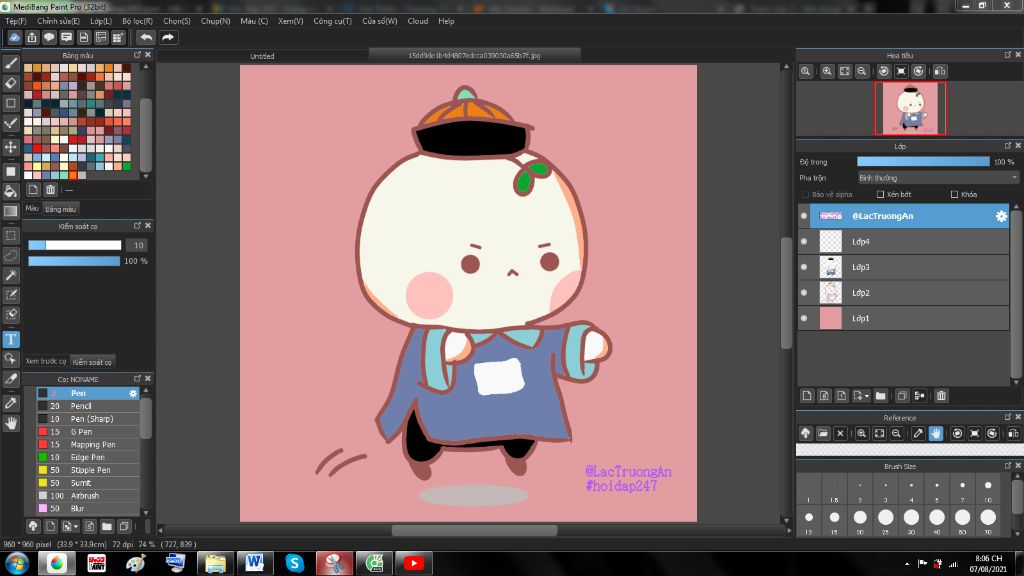Hide layer Lớp3 using its visibility dot
The width and height of the screenshot is (1024, 576).
[x=804, y=267]
